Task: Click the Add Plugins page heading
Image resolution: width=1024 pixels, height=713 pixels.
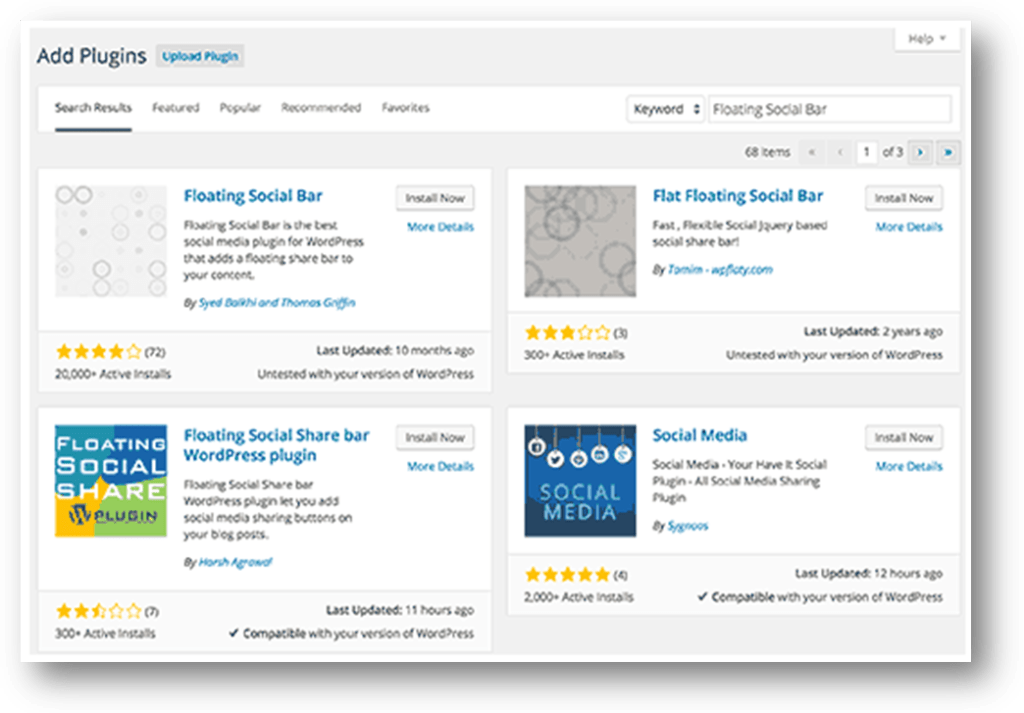Action: pyautogui.click(x=91, y=56)
